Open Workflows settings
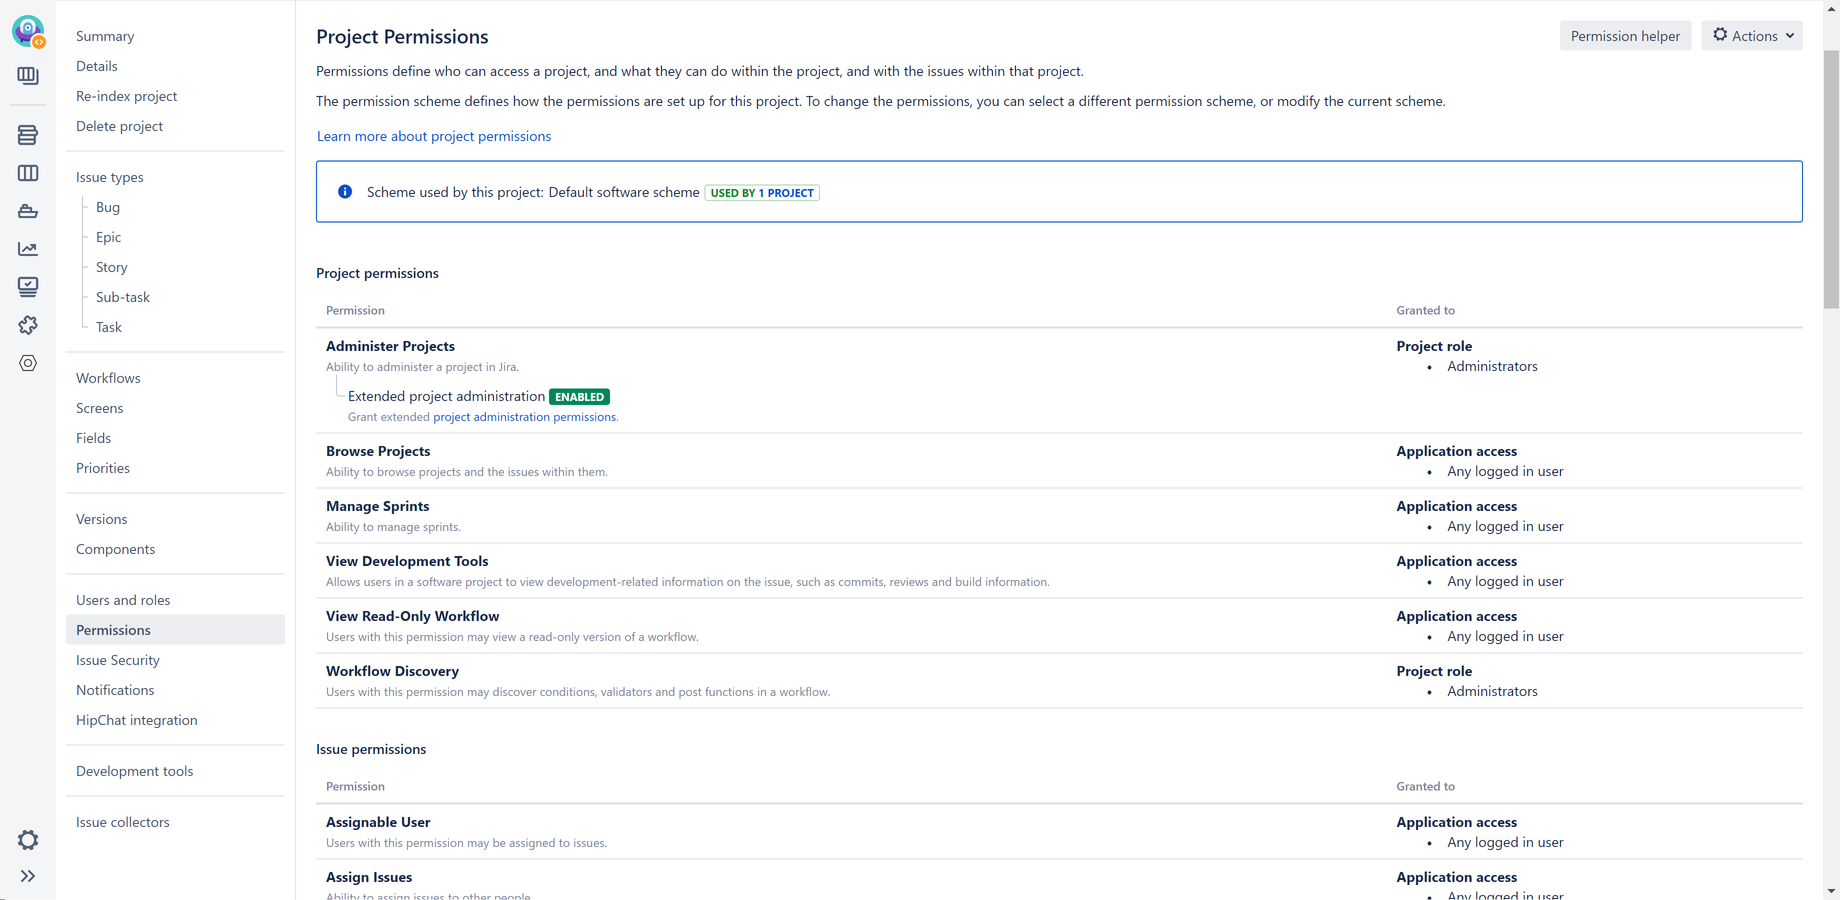The width and height of the screenshot is (1840, 900). (108, 378)
